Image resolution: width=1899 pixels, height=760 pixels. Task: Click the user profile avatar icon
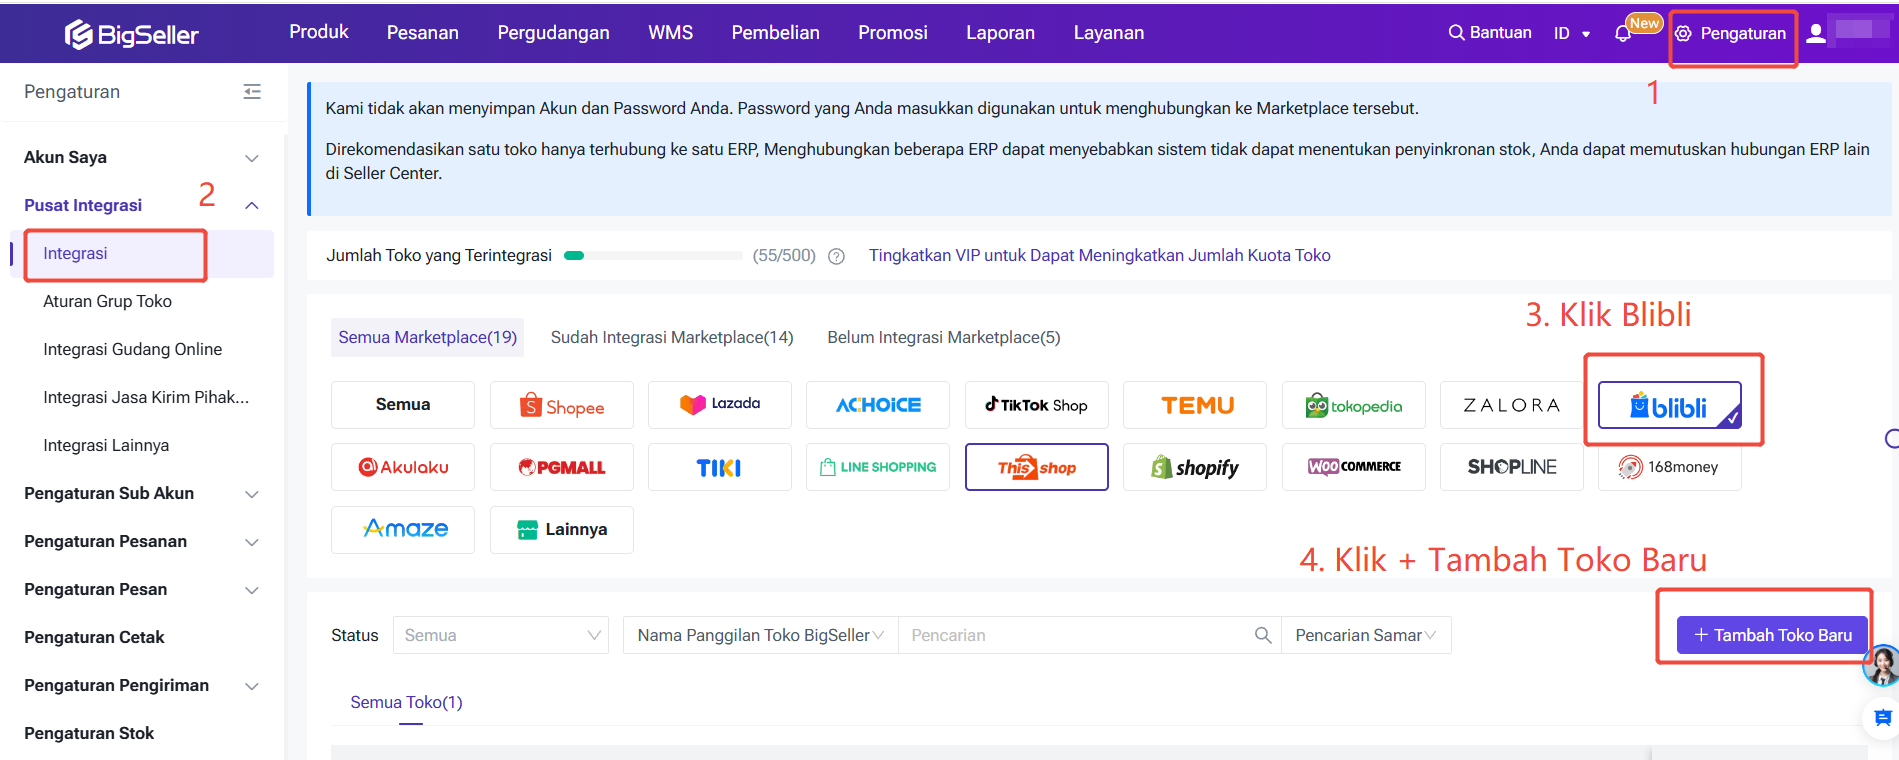coord(1816,34)
